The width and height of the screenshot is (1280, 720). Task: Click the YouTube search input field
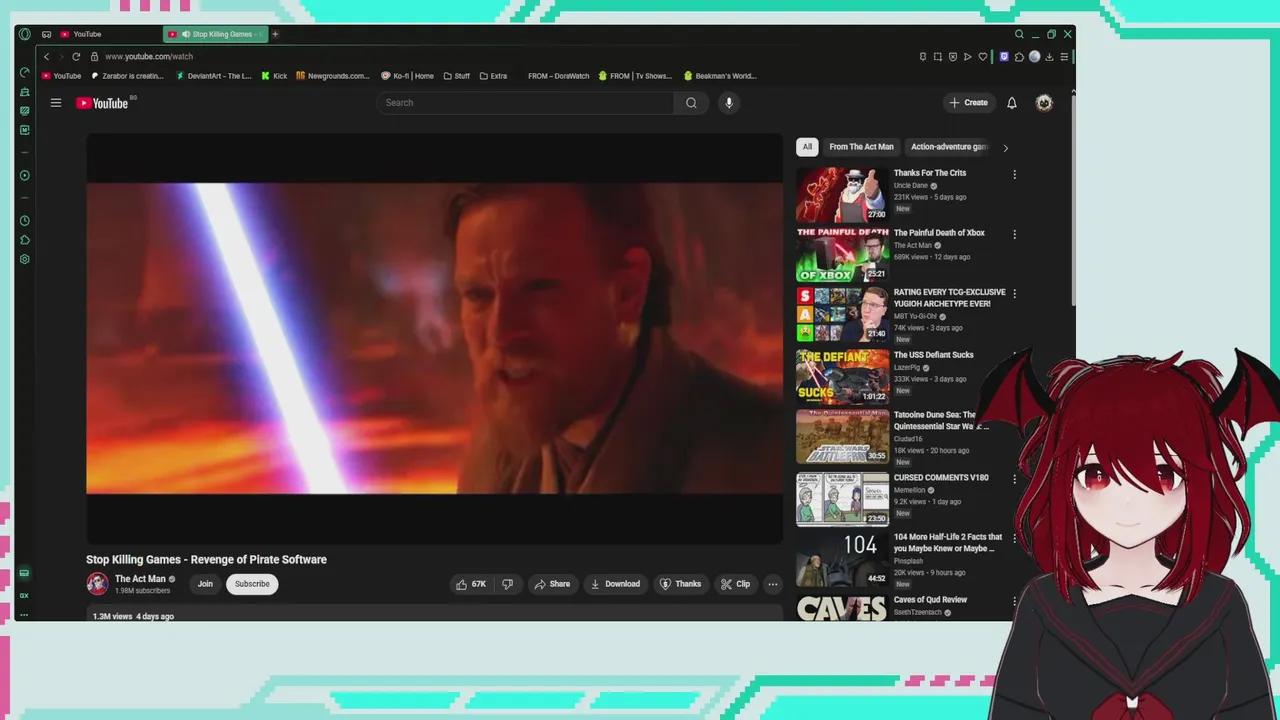[525, 103]
